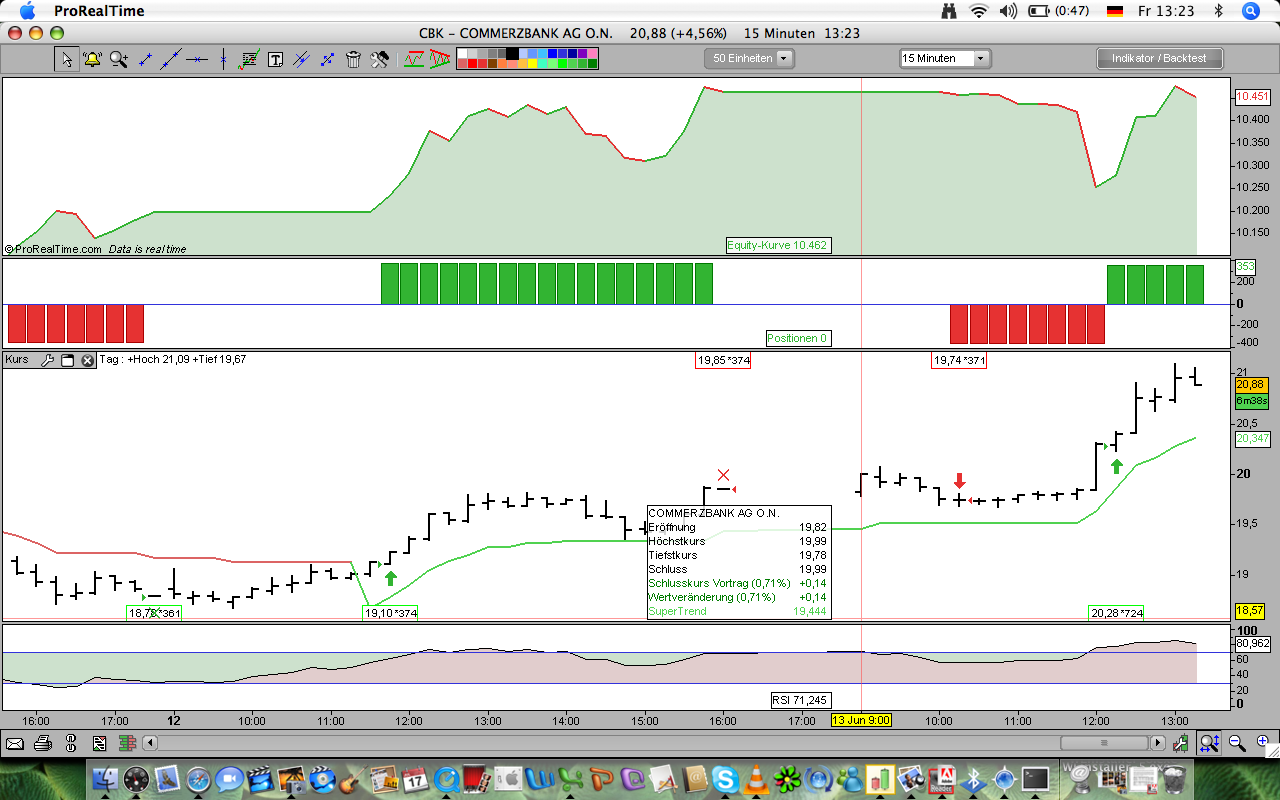Click the chain link icon
The height and width of the screenshot is (800, 1280).
point(71,743)
